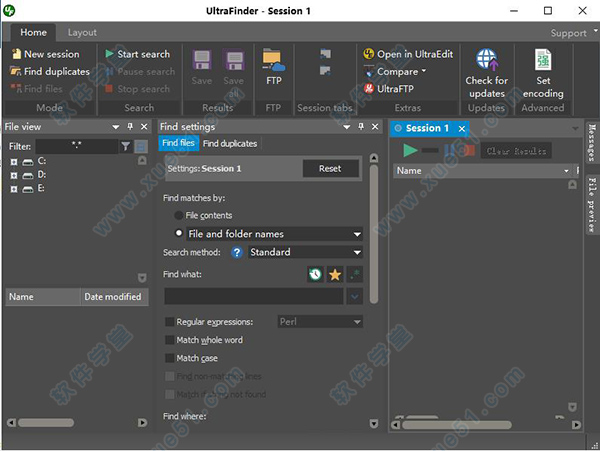Image resolution: width=600 pixels, height=451 pixels.
Task: Enable Match whole word checkbox
Action: pos(170,340)
